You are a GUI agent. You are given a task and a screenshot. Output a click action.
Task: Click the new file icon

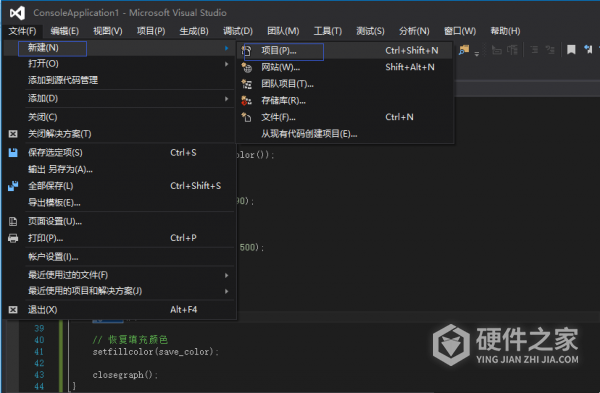point(246,117)
